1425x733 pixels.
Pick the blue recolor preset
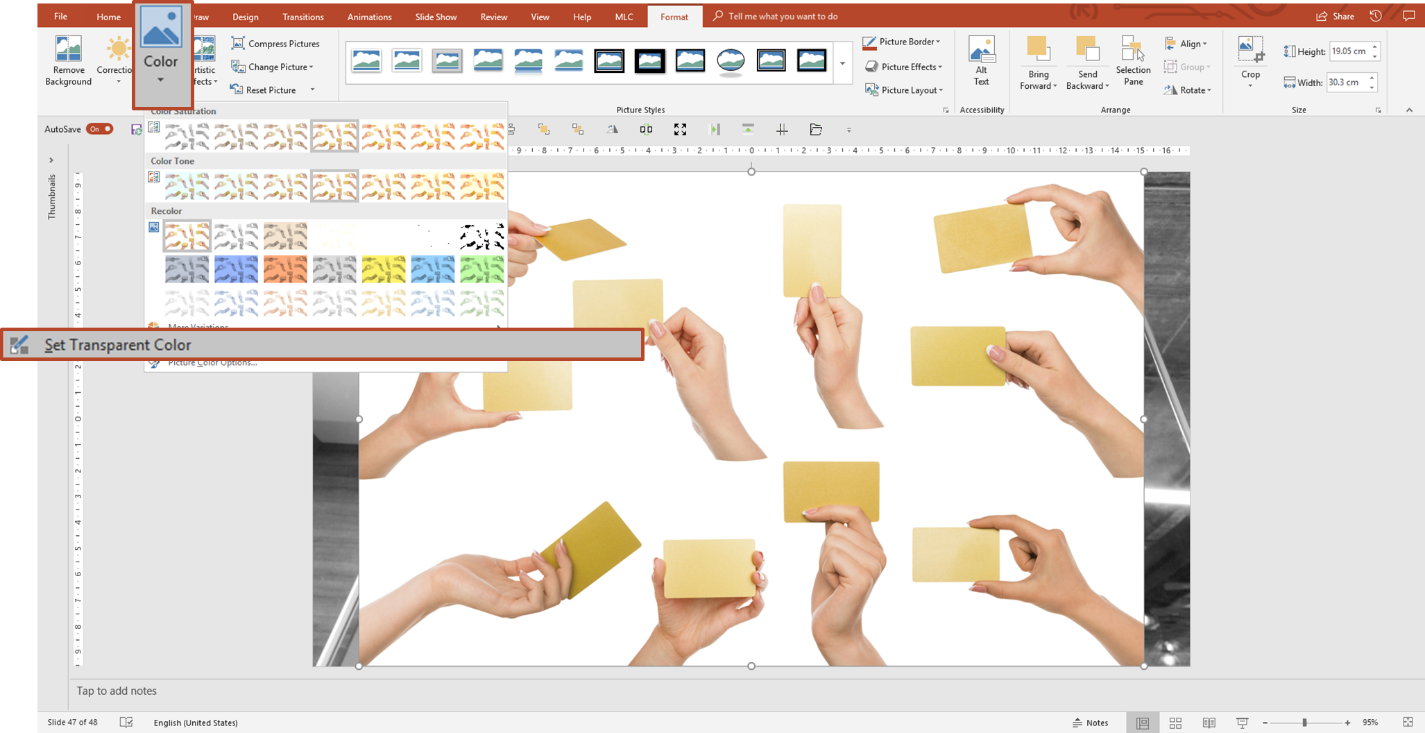point(236,269)
